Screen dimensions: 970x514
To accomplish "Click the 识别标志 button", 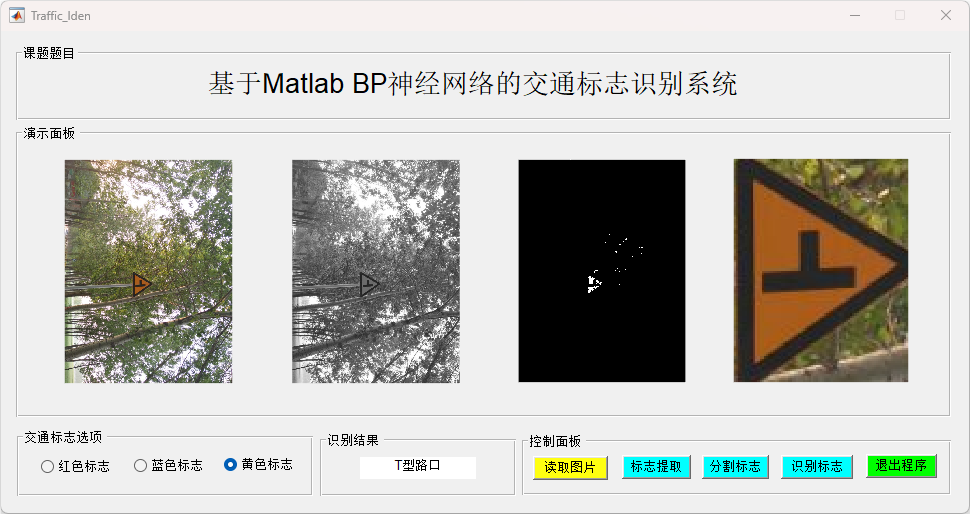I will 817,466.
